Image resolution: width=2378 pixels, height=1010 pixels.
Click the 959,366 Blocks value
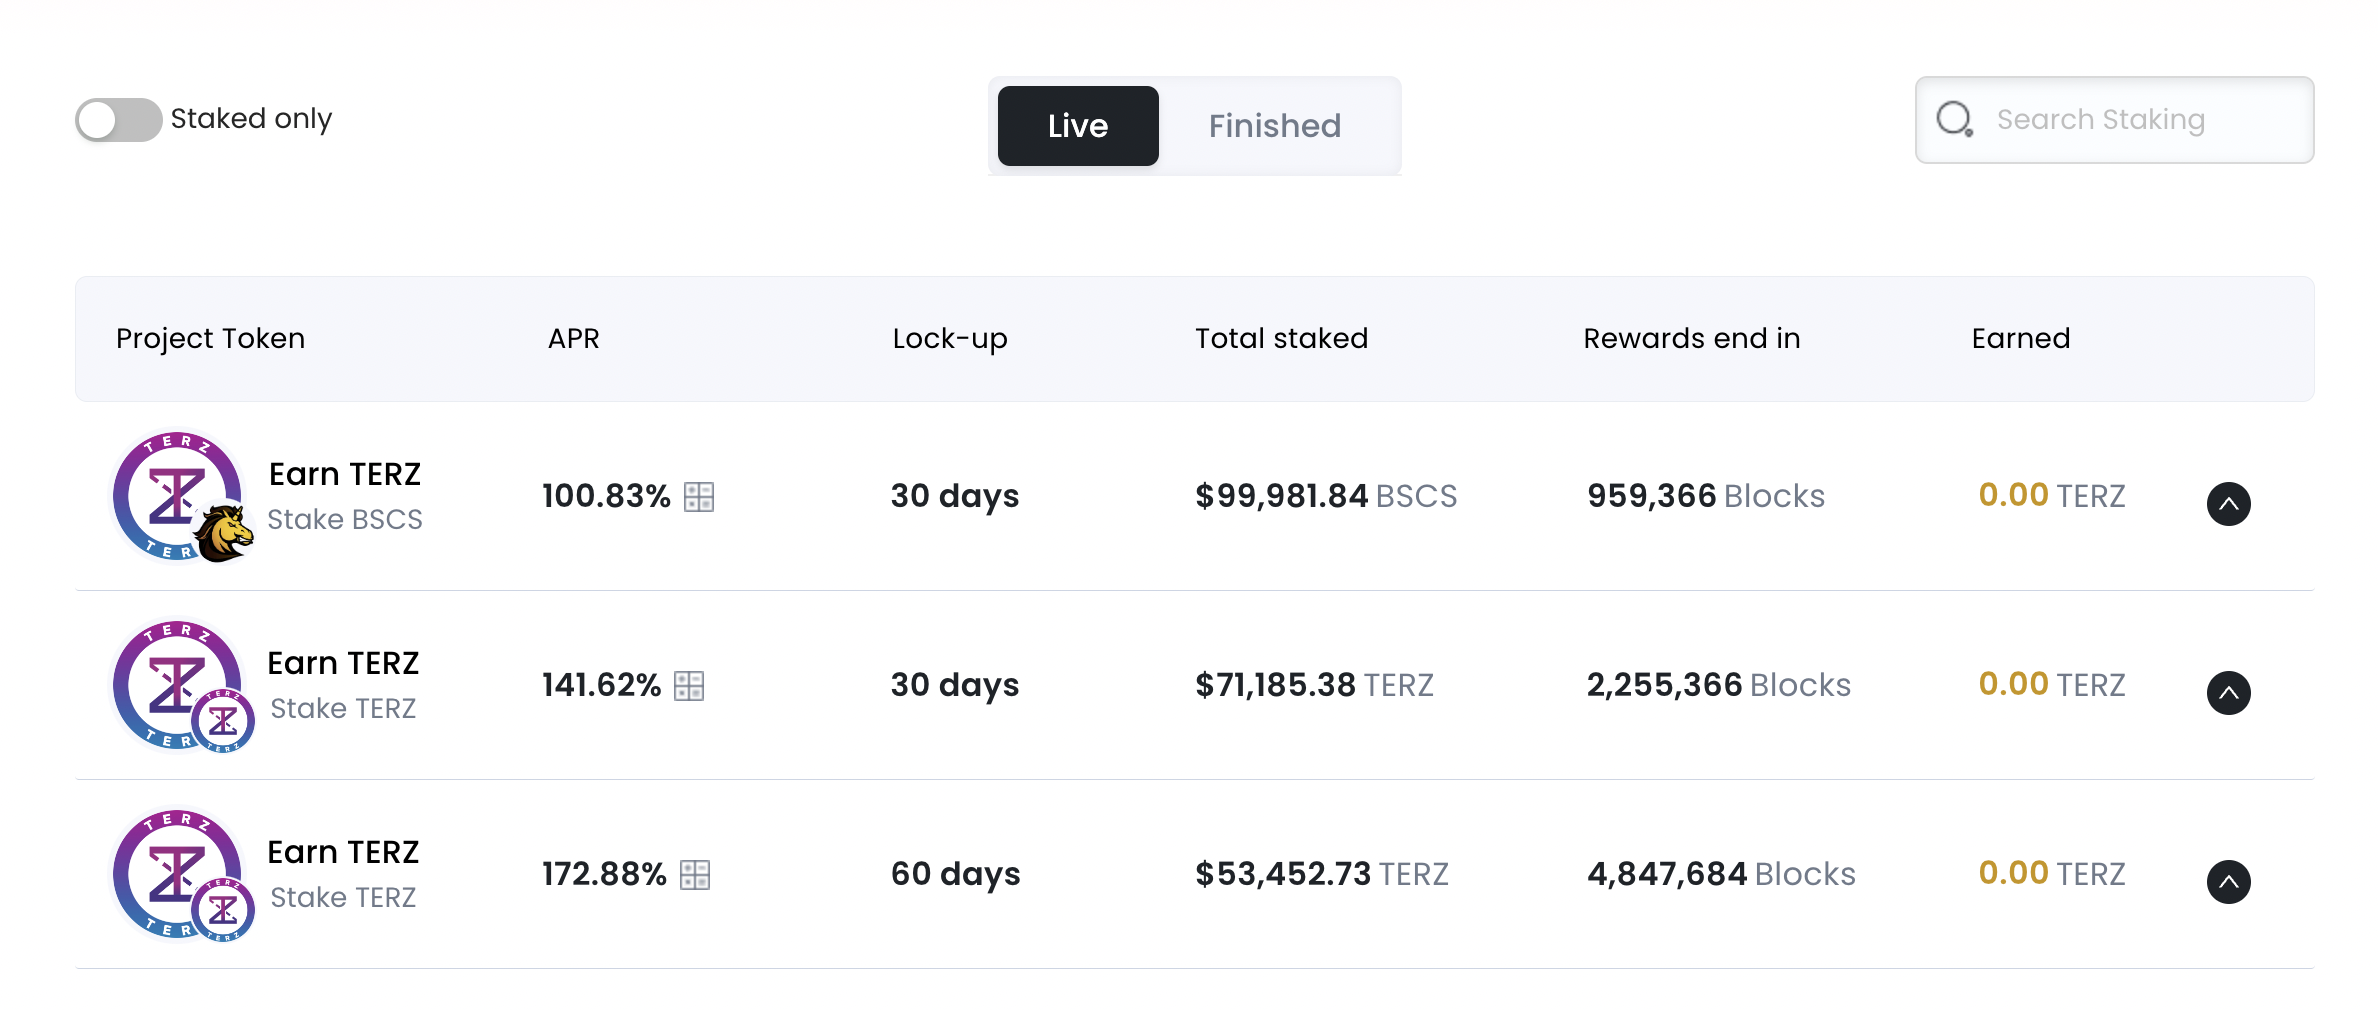tap(1706, 496)
